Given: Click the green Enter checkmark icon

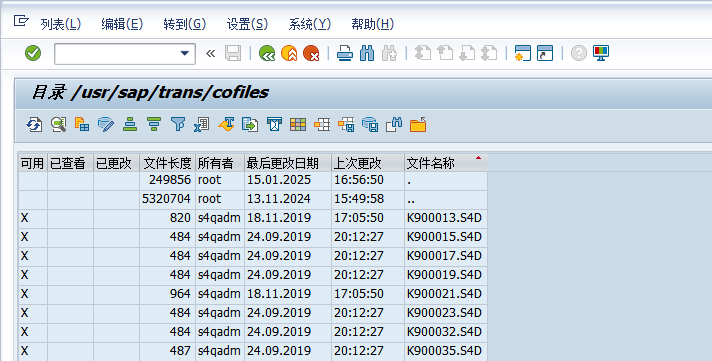Looking at the screenshot, I should tap(33, 53).
